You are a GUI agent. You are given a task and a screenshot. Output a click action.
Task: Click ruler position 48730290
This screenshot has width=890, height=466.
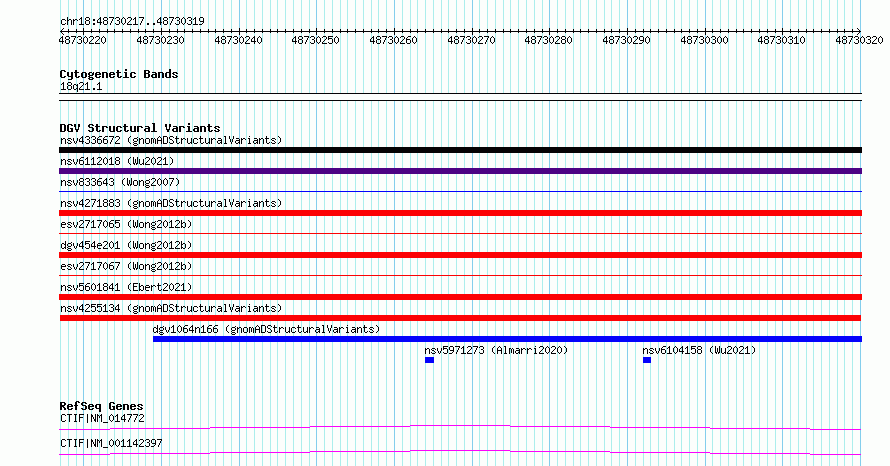[x=626, y=40]
